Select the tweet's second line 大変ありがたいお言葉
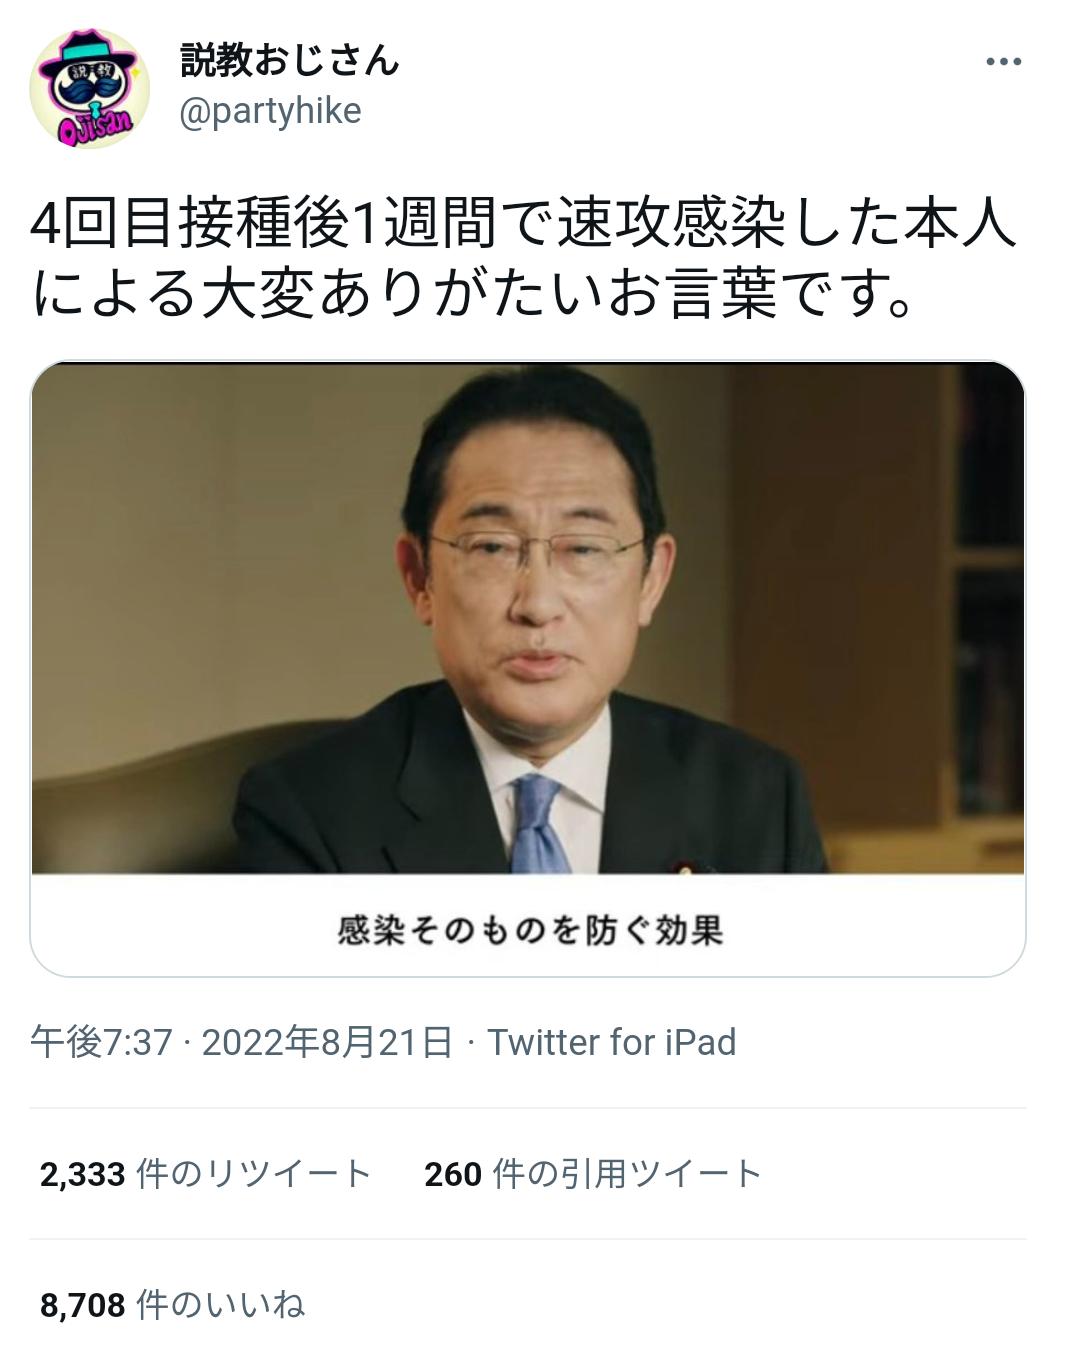Image resolution: width=1066 pixels, height=1366 pixels. [x=489, y=293]
